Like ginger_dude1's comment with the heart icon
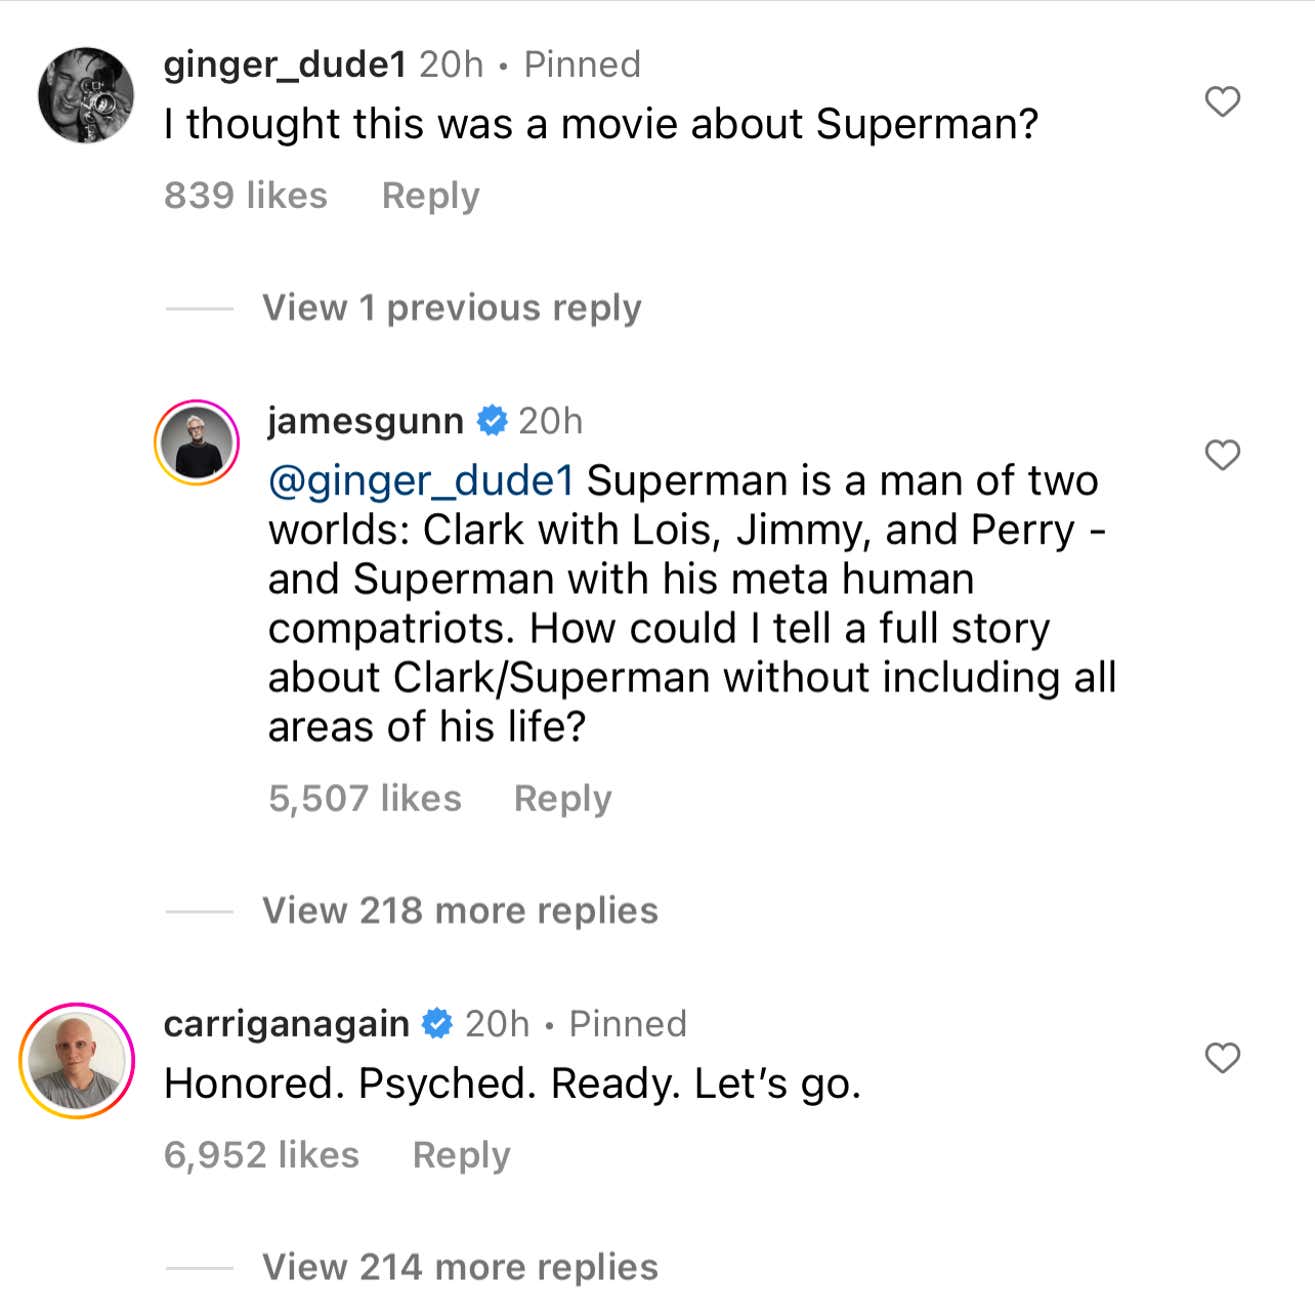Screen dimensions: 1315x1315 [x=1221, y=99]
